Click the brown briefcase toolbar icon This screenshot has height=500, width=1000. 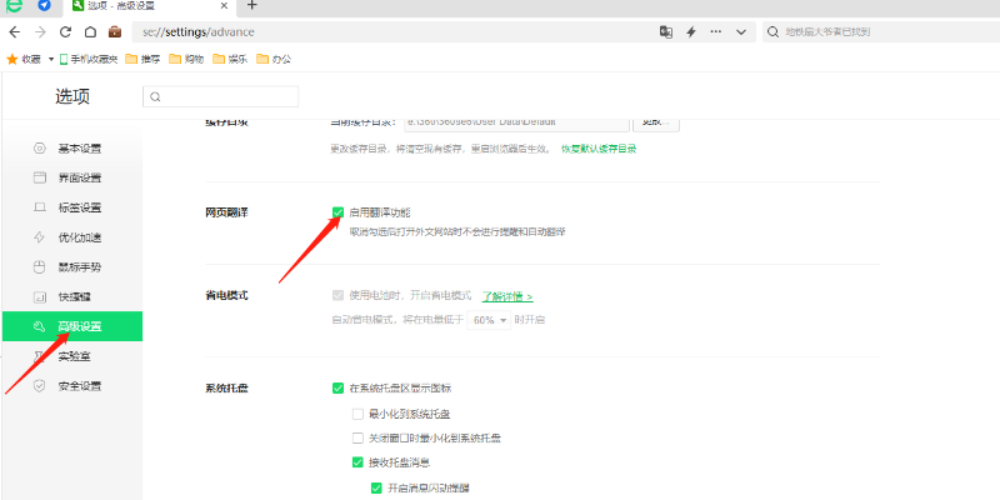[x=115, y=32]
